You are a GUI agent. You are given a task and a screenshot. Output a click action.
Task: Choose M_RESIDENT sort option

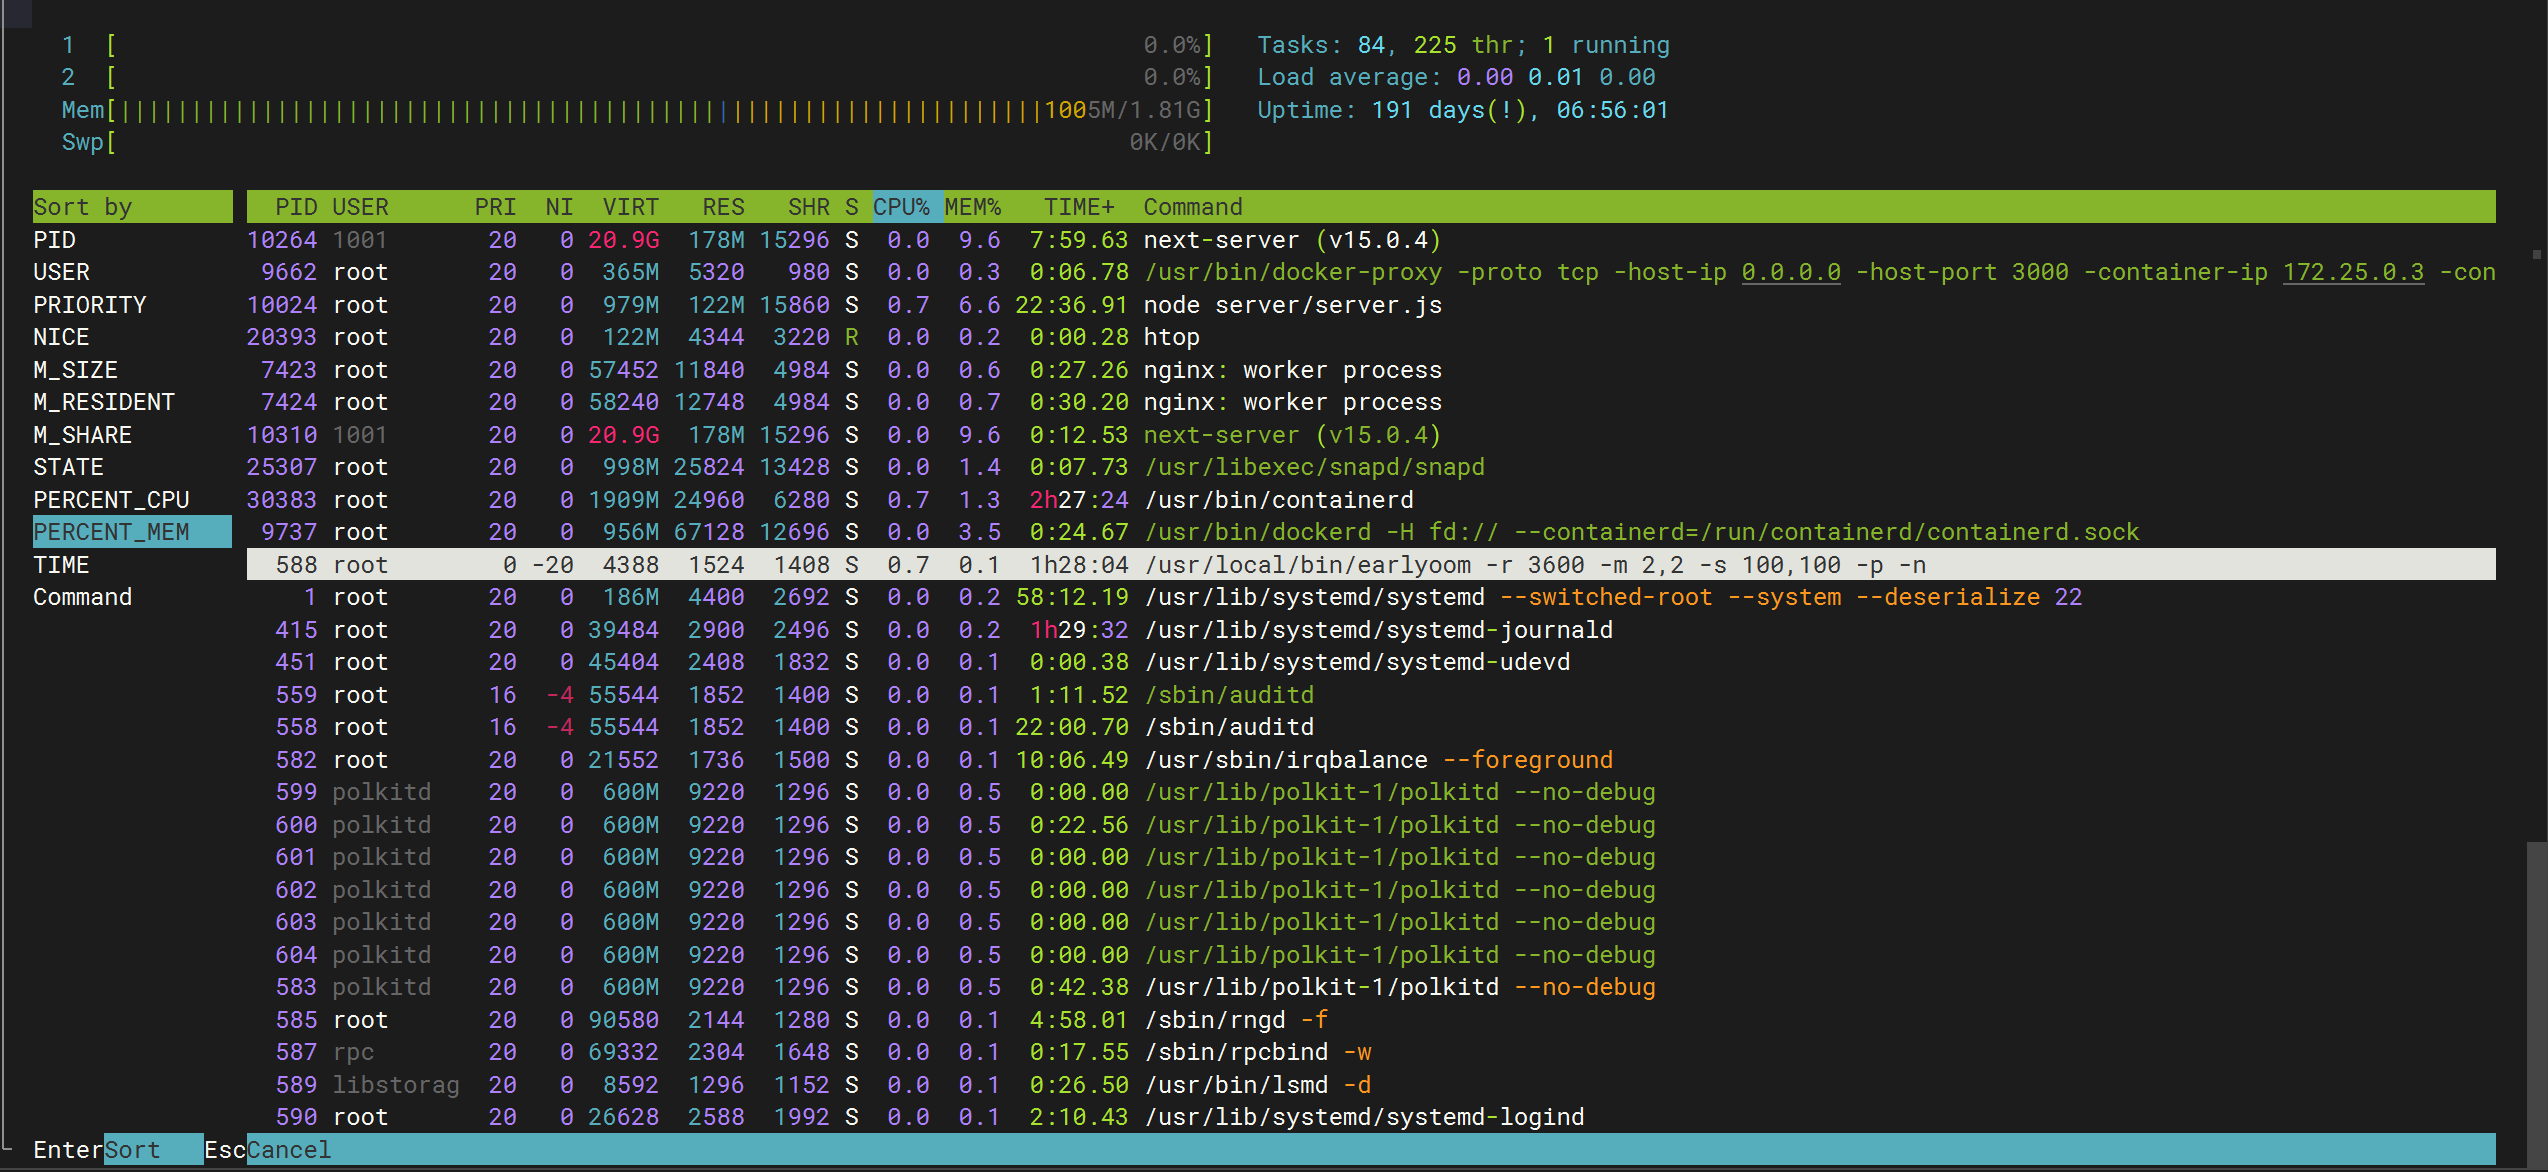tap(104, 402)
